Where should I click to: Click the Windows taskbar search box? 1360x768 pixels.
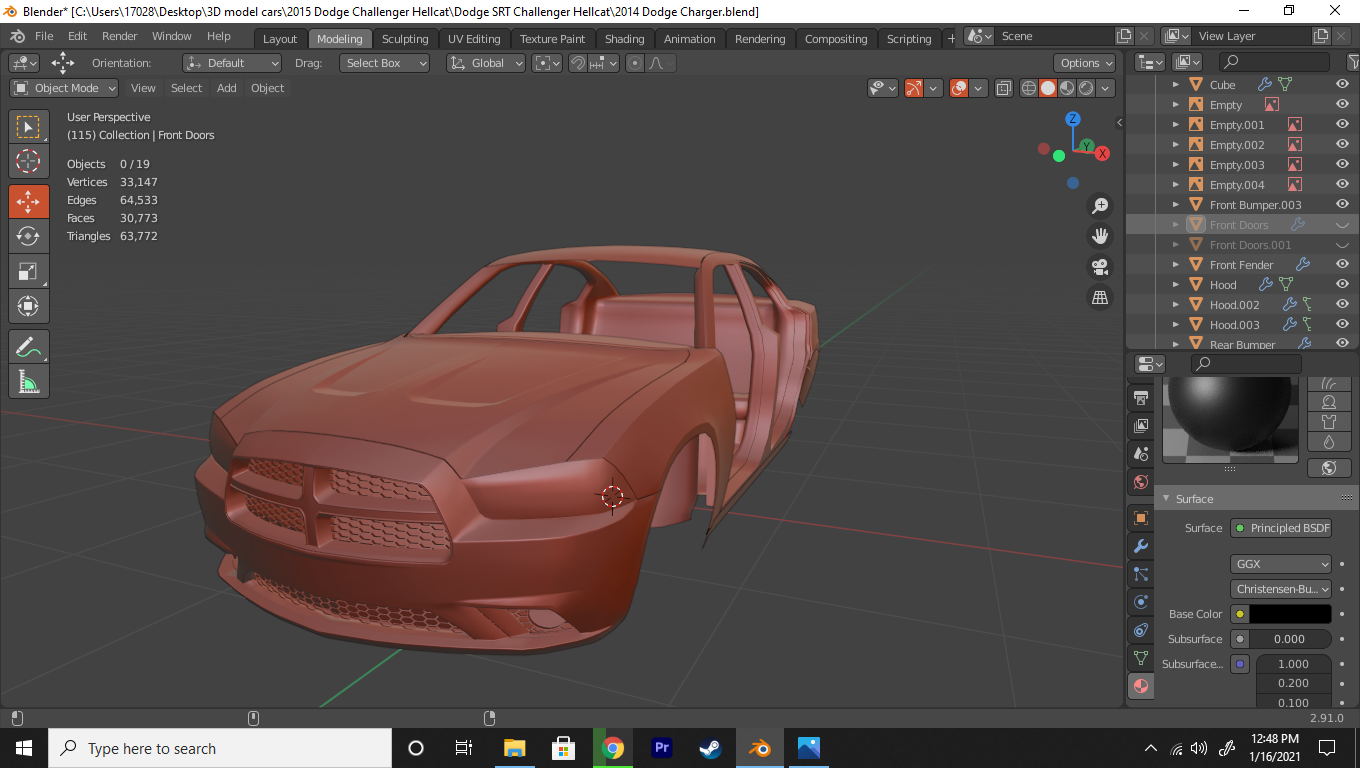220,748
